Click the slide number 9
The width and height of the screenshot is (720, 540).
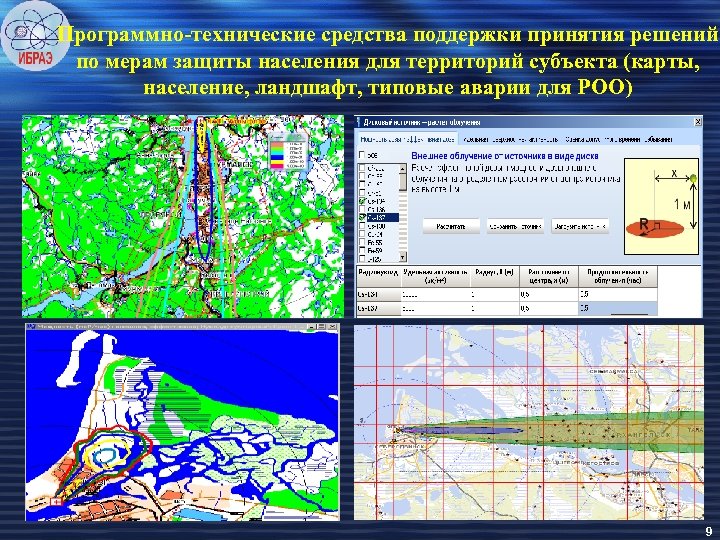pyautogui.click(x=708, y=529)
